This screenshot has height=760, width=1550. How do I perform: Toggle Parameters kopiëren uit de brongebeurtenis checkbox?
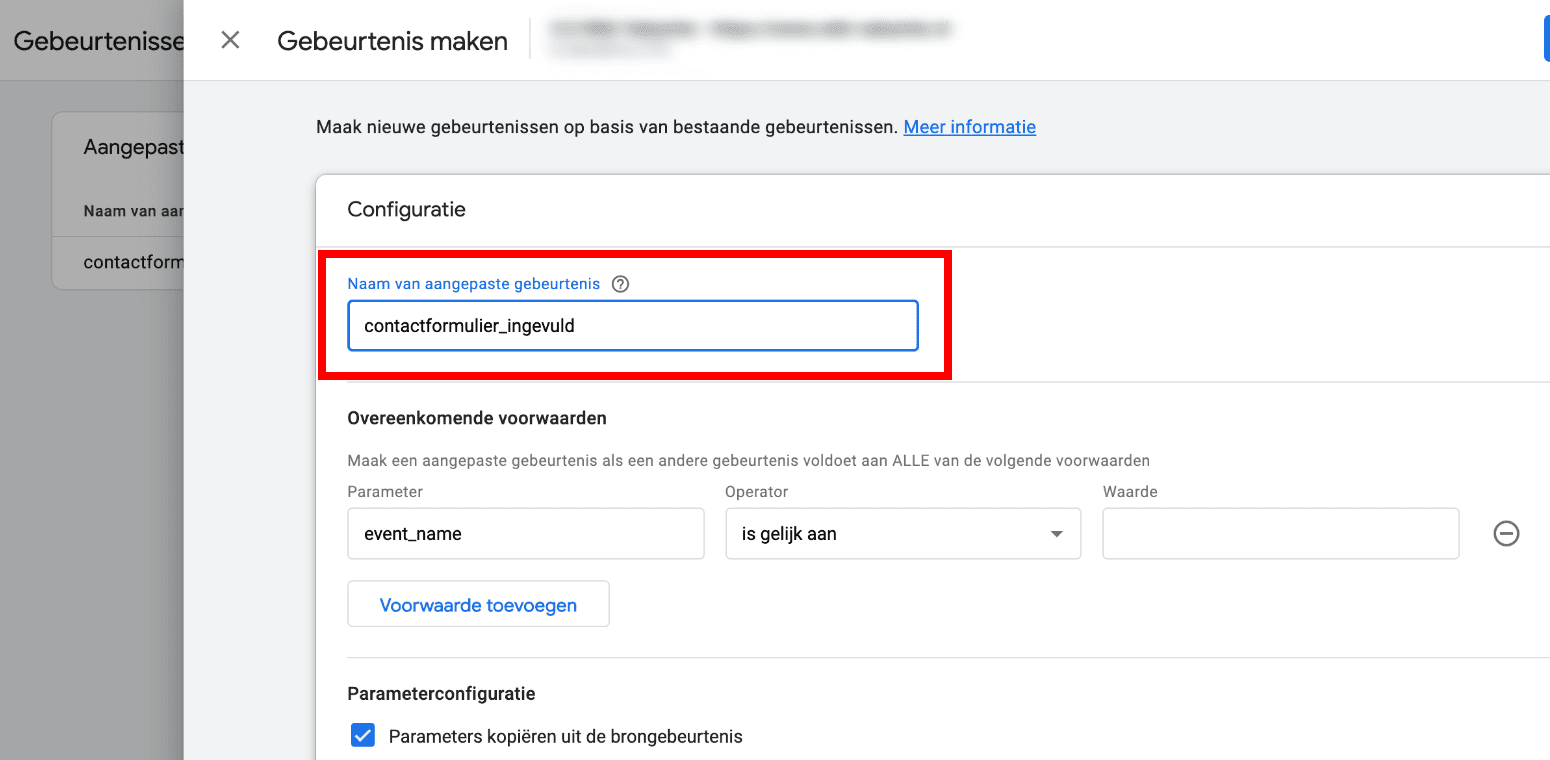coord(362,736)
